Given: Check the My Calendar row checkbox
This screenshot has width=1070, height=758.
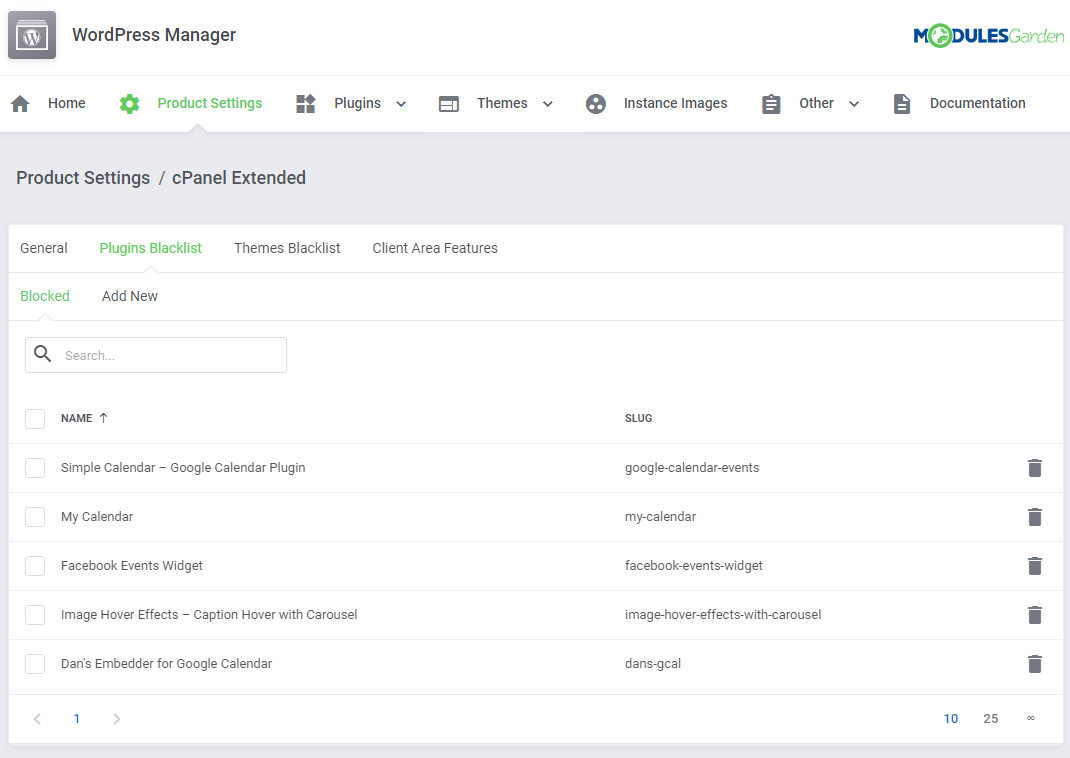Looking at the screenshot, I should (x=35, y=517).
